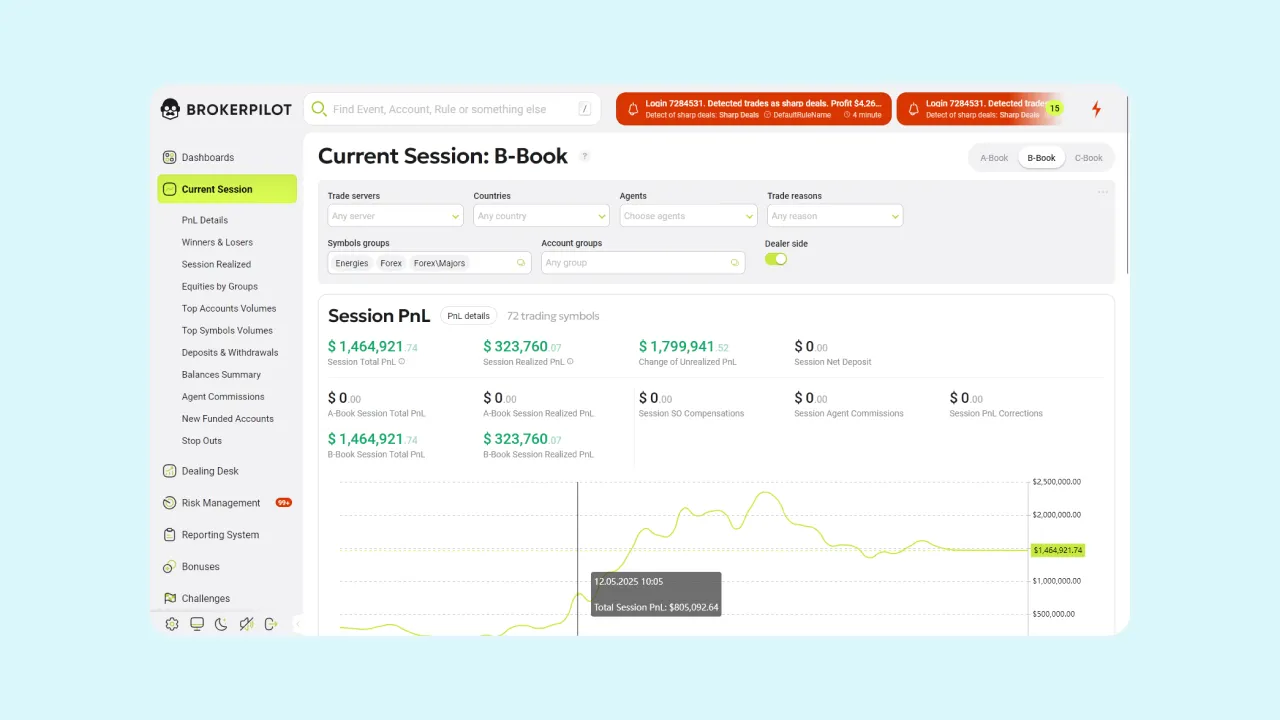
Task: Open the Countries dropdown
Action: coord(541,216)
